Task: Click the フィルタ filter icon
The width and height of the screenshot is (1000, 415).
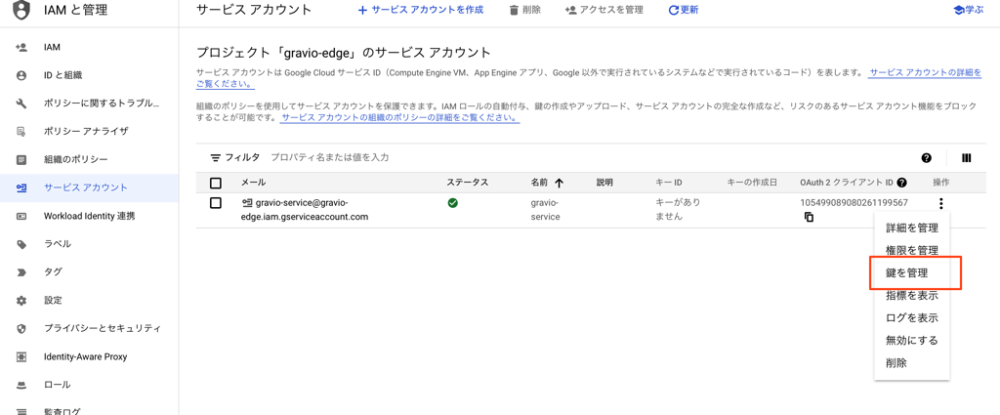Action: (216, 157)
